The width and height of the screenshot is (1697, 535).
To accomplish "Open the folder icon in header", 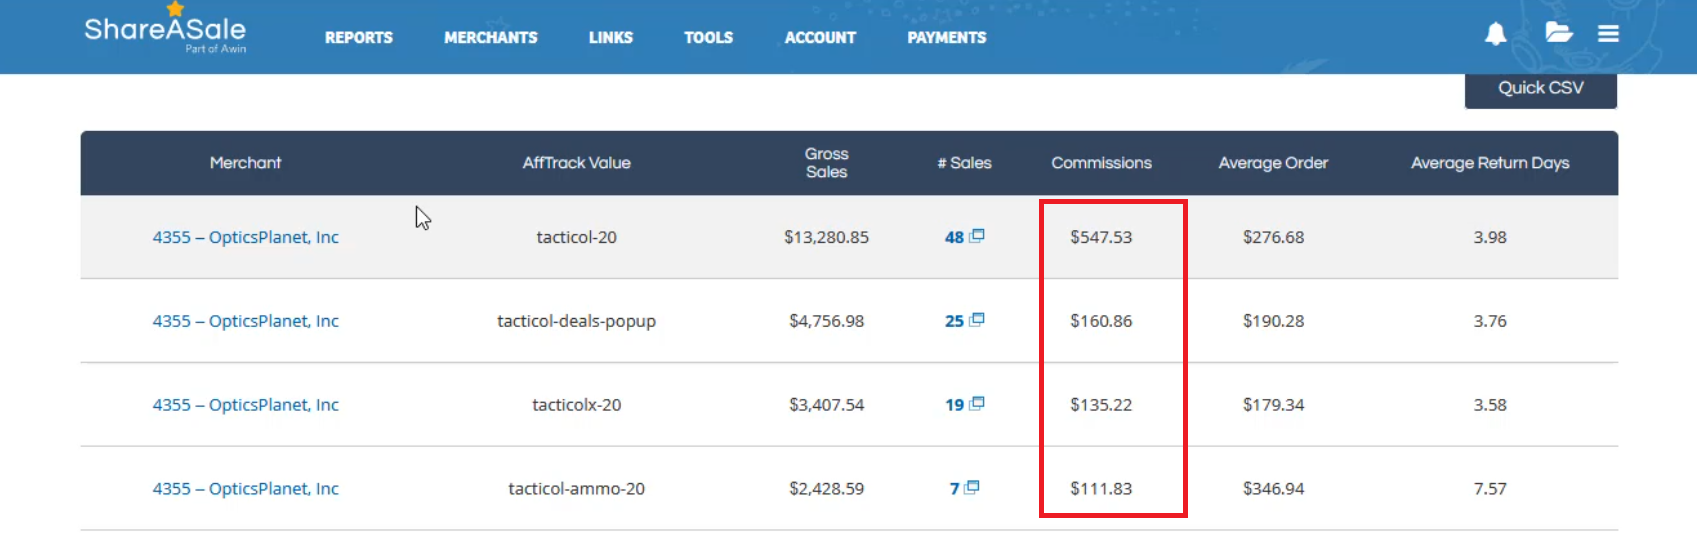I will (1558, 32).
